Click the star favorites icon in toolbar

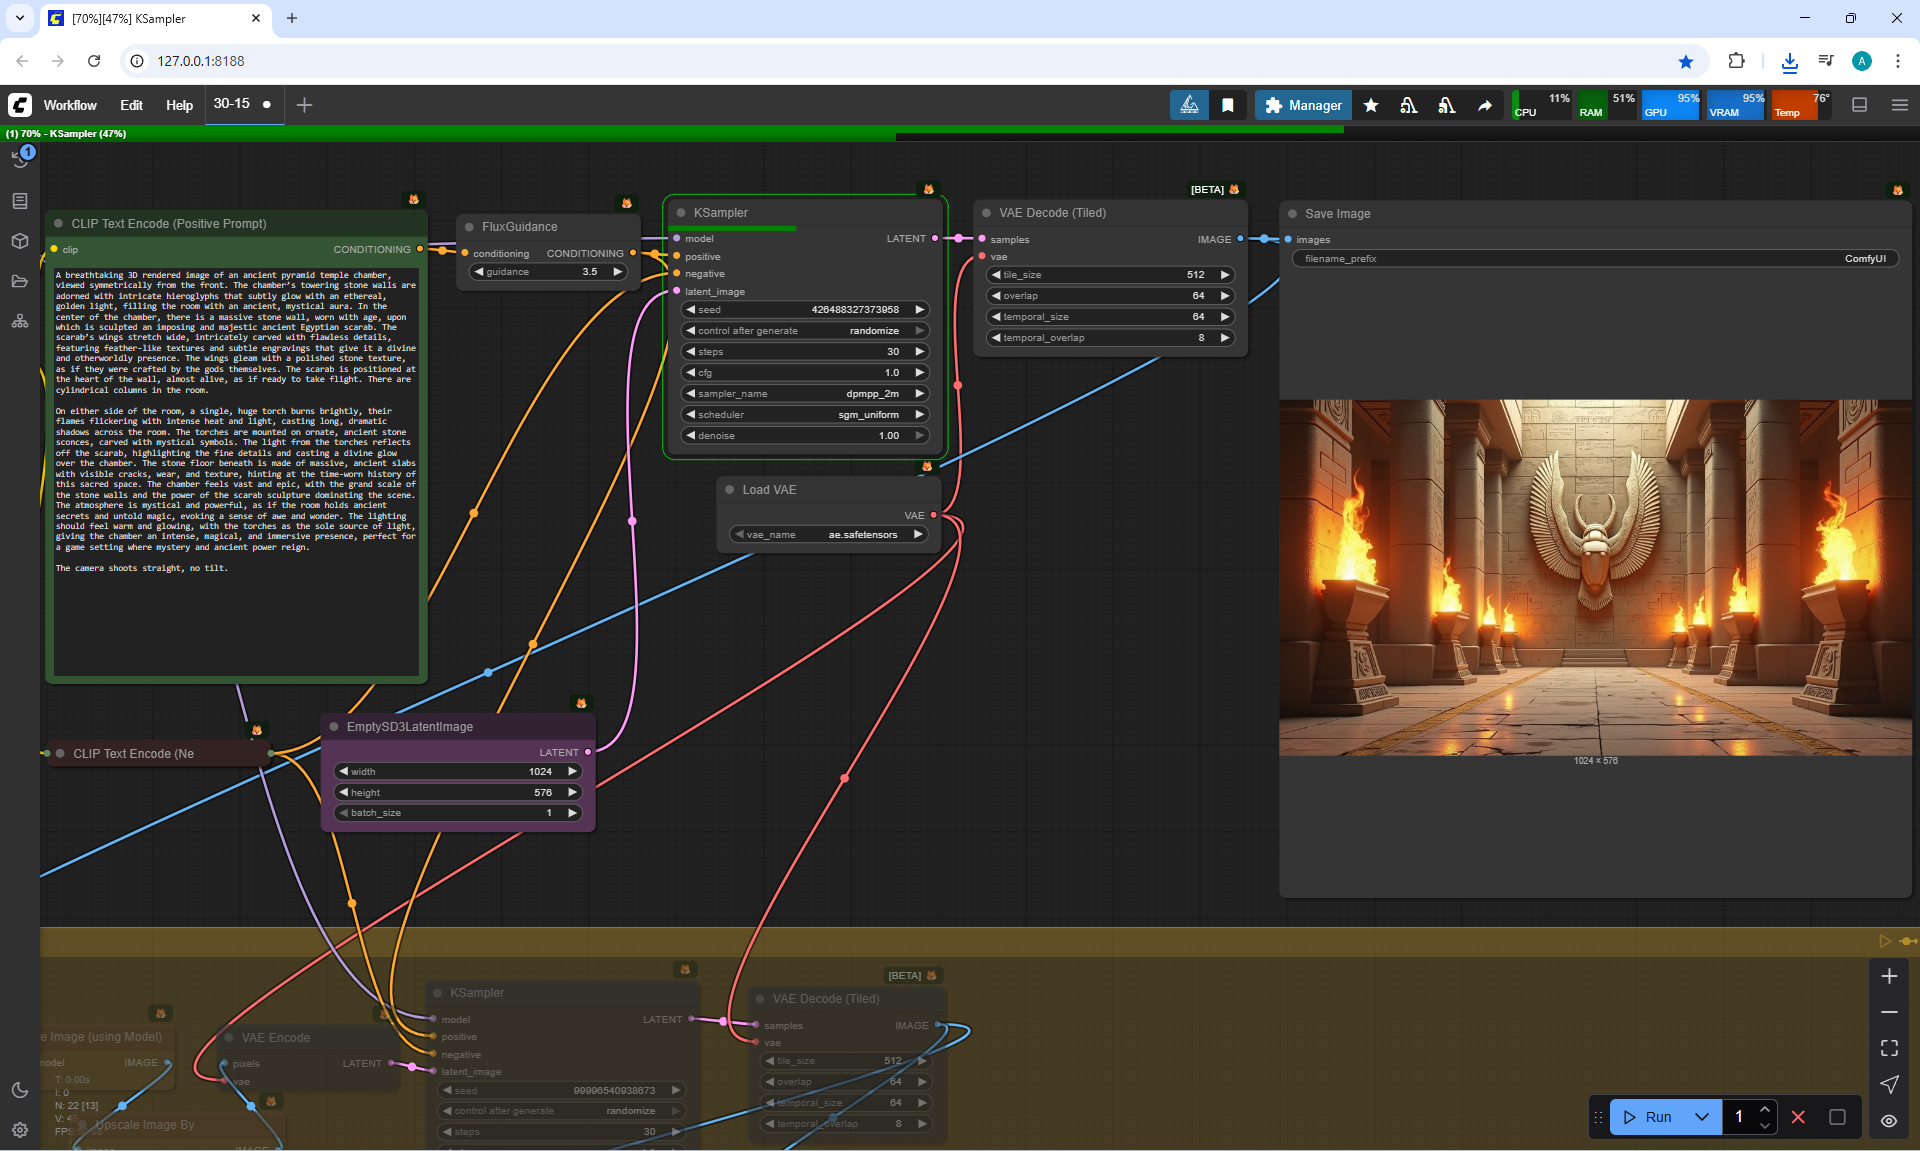1371,105
